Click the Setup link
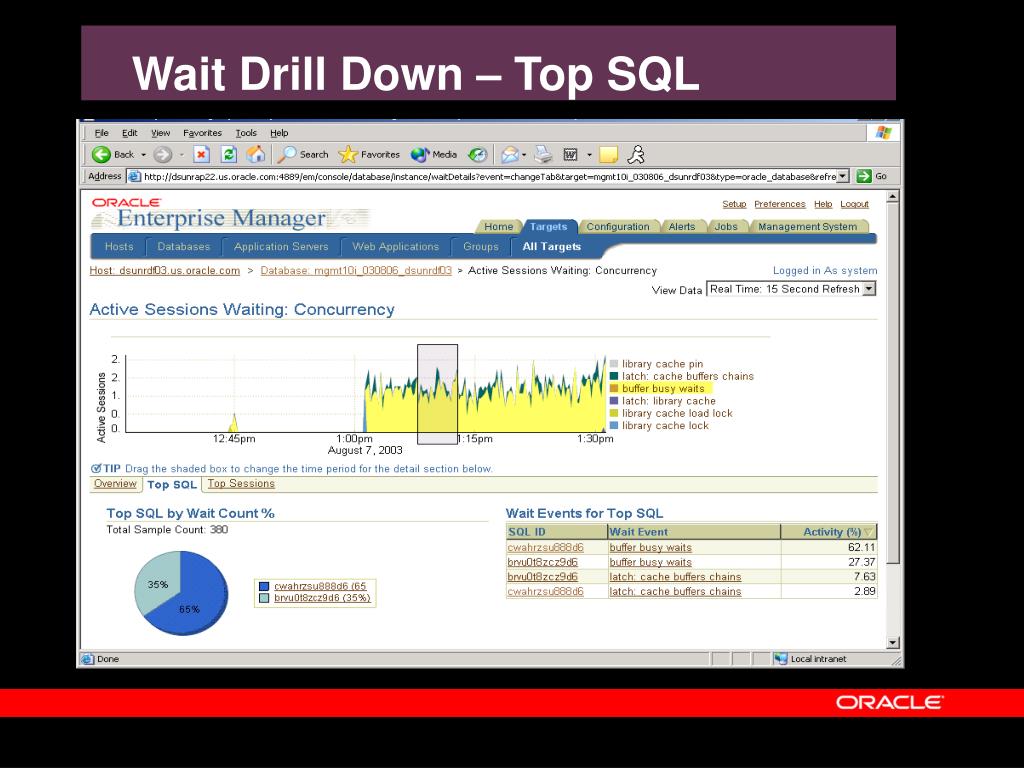This screenshot has height=768, width=1024. (x=734, y=204)
